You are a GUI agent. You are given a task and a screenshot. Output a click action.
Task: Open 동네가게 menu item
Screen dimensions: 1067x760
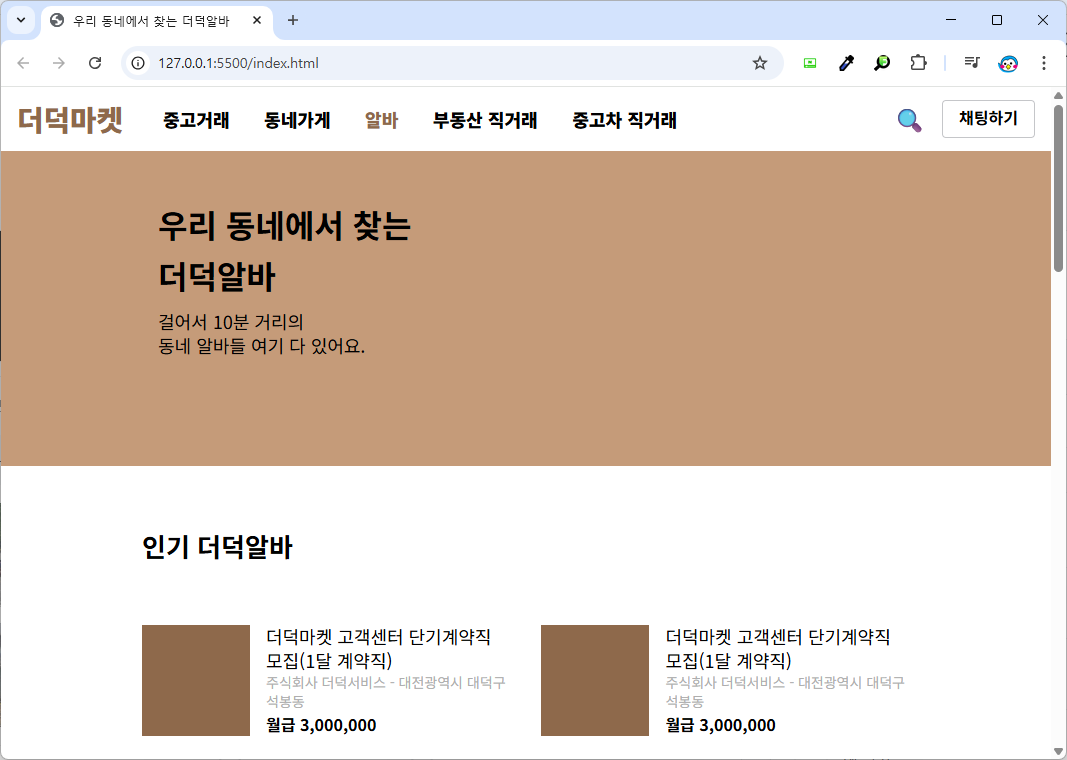[x=297, y=120]
